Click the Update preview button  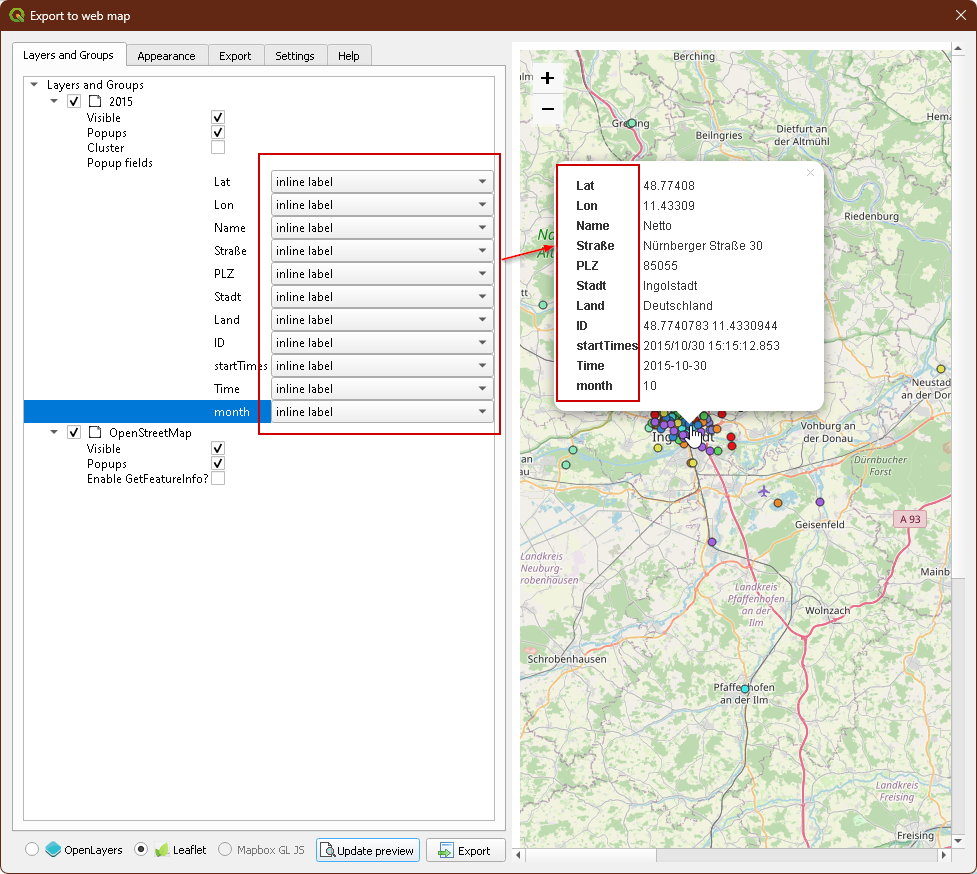(367, 850)
